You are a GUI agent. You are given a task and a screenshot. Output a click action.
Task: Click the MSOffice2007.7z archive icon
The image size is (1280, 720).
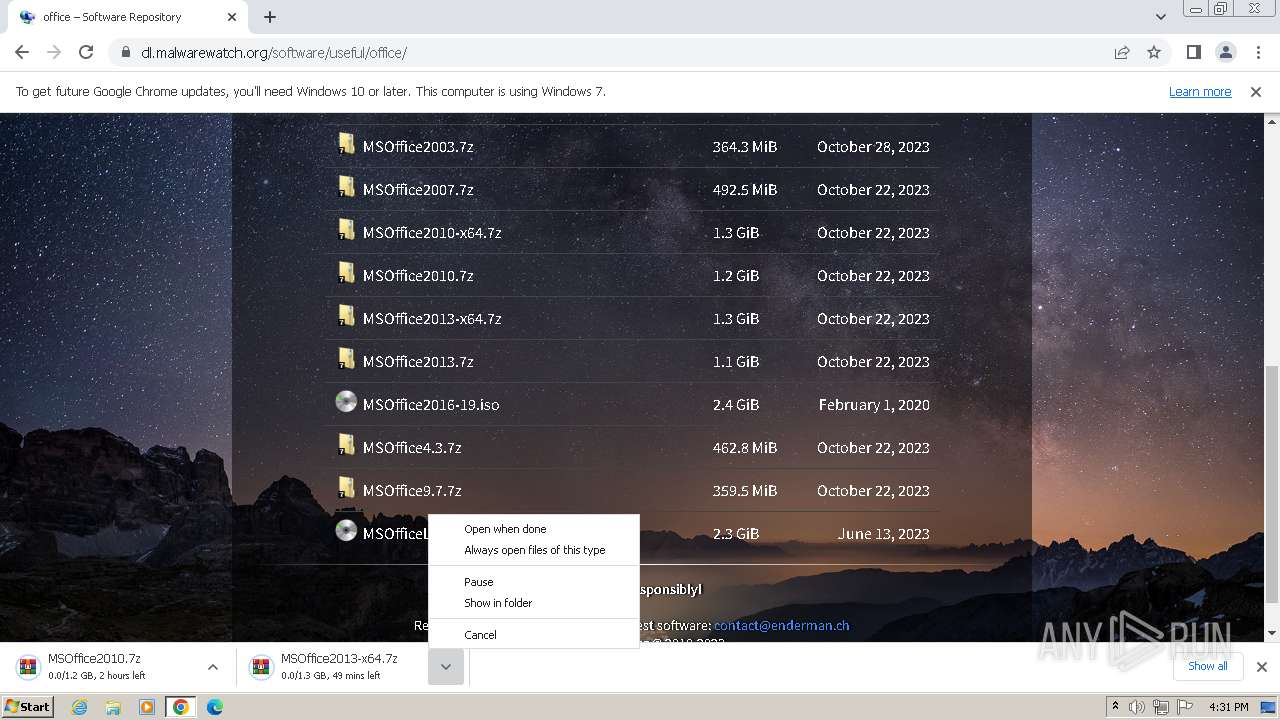click(346, 188)
